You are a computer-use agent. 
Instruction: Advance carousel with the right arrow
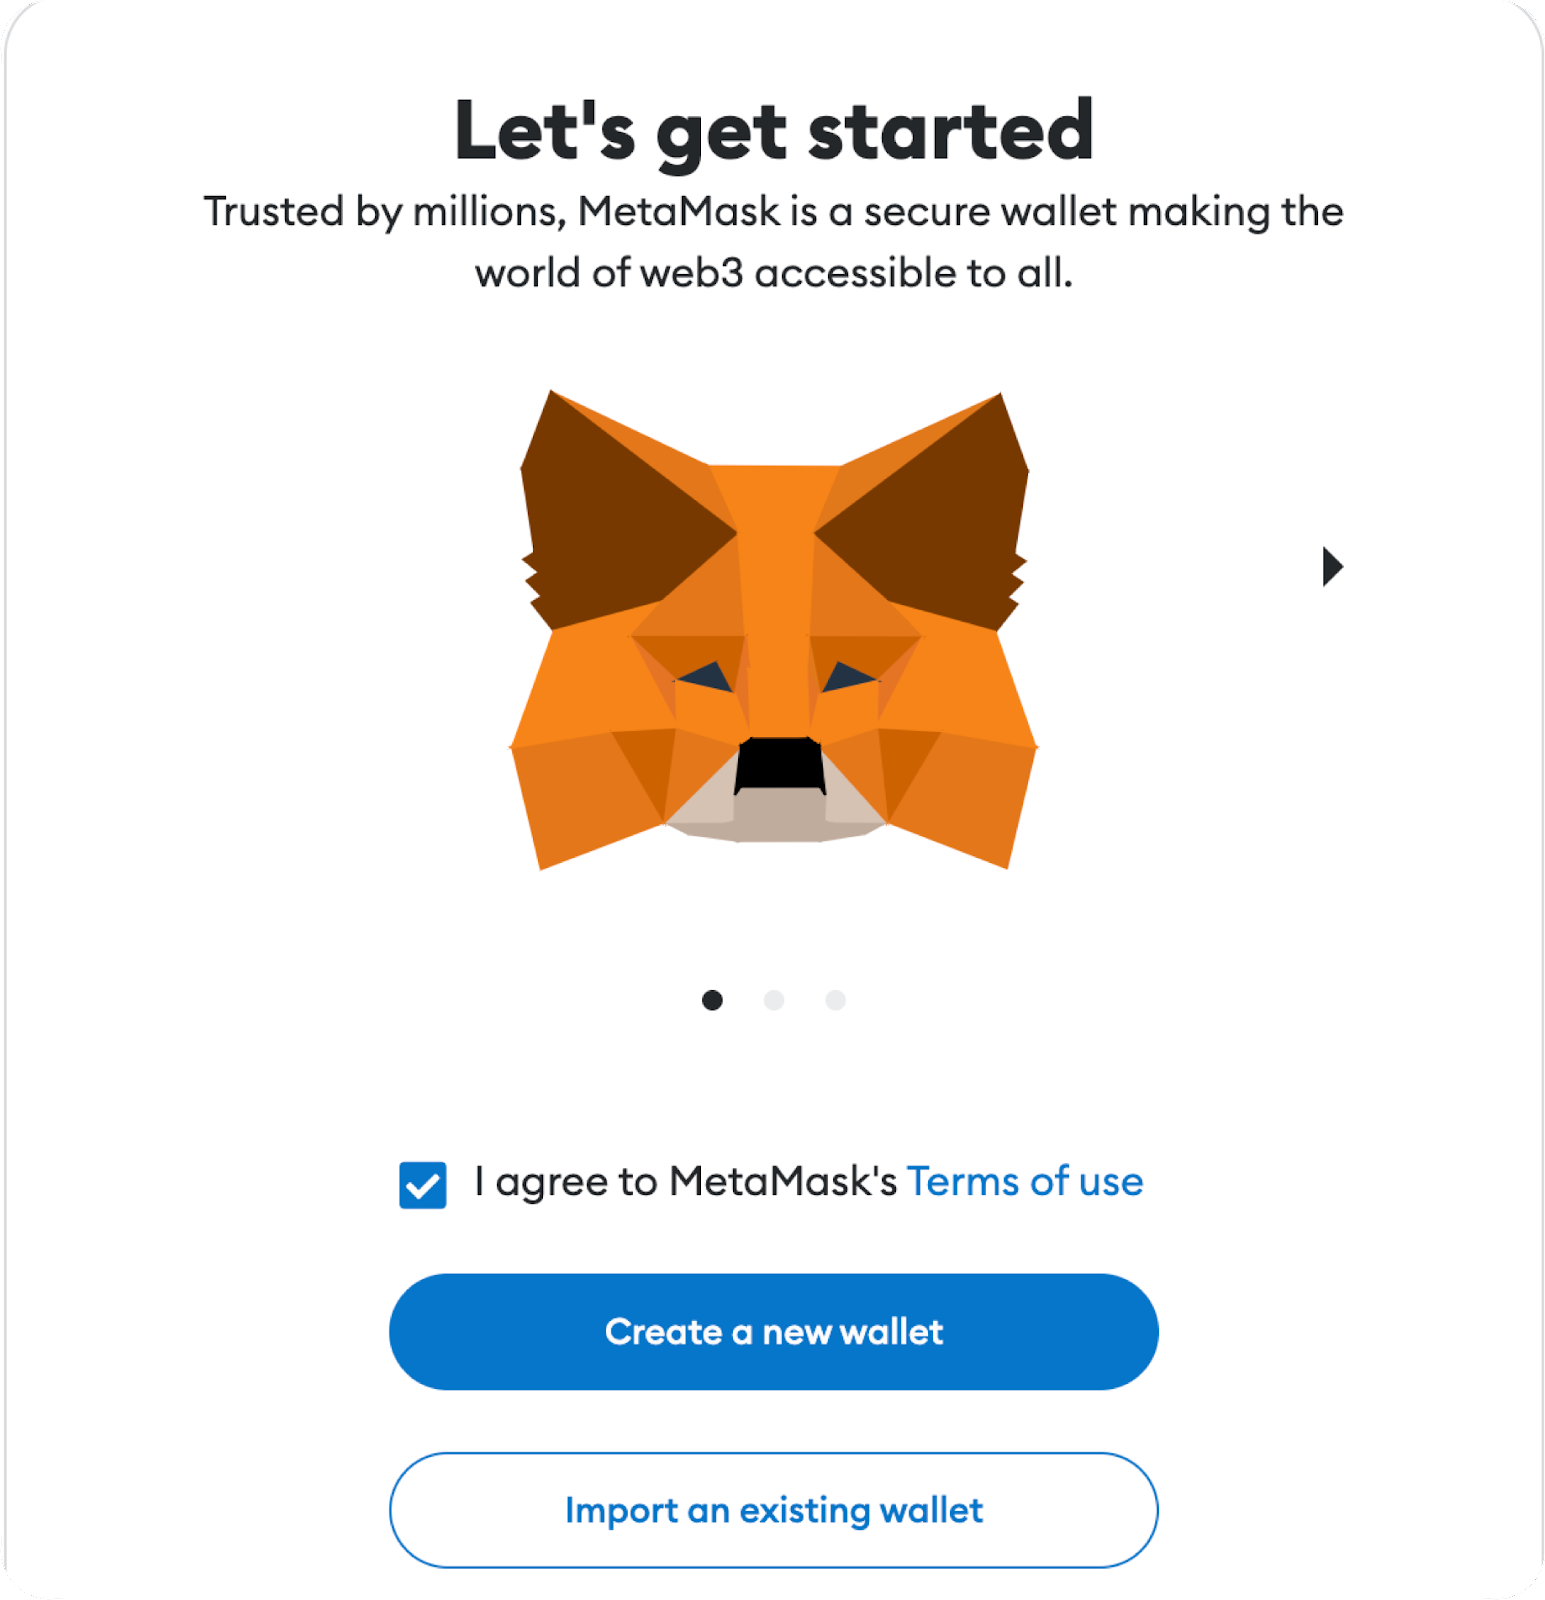[x=1332, y=567]
